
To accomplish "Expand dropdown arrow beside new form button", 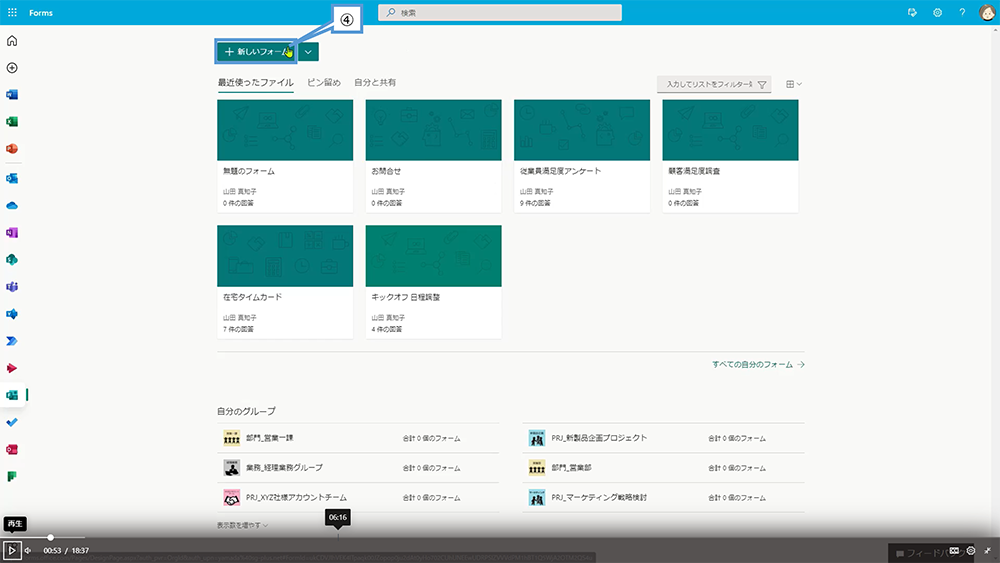I will pyautogui.click(x=308, y=51).
